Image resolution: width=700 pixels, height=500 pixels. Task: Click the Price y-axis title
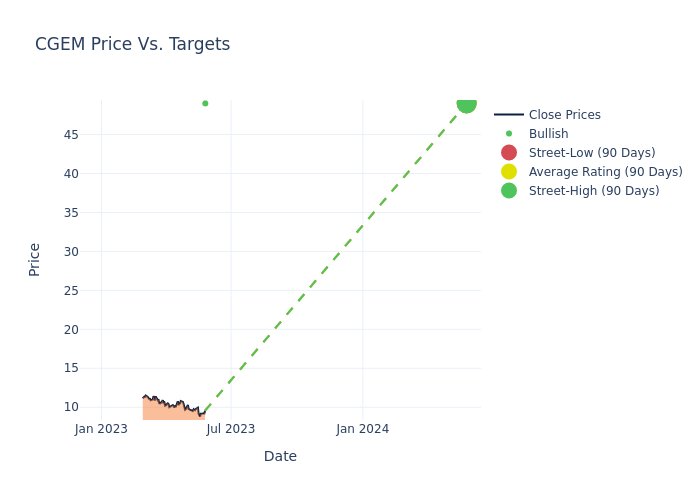tap(35, 259)
